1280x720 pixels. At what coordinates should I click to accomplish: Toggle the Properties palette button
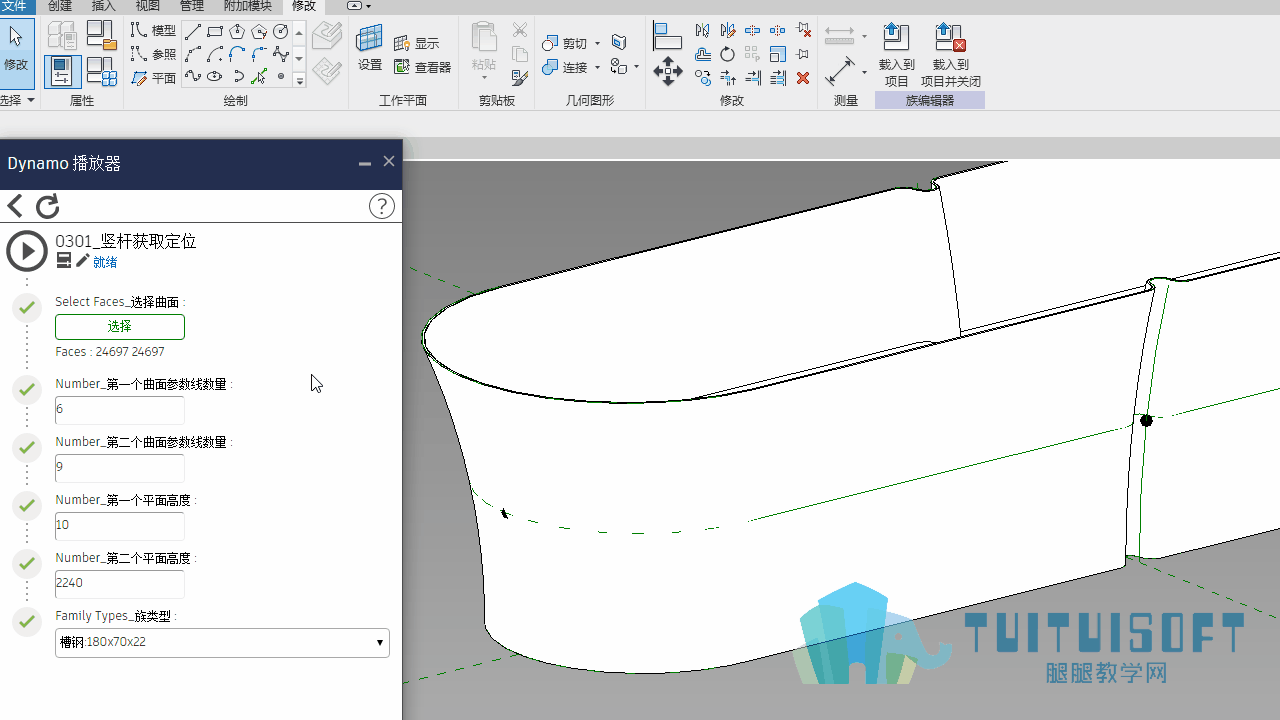(x=62, y=72)
